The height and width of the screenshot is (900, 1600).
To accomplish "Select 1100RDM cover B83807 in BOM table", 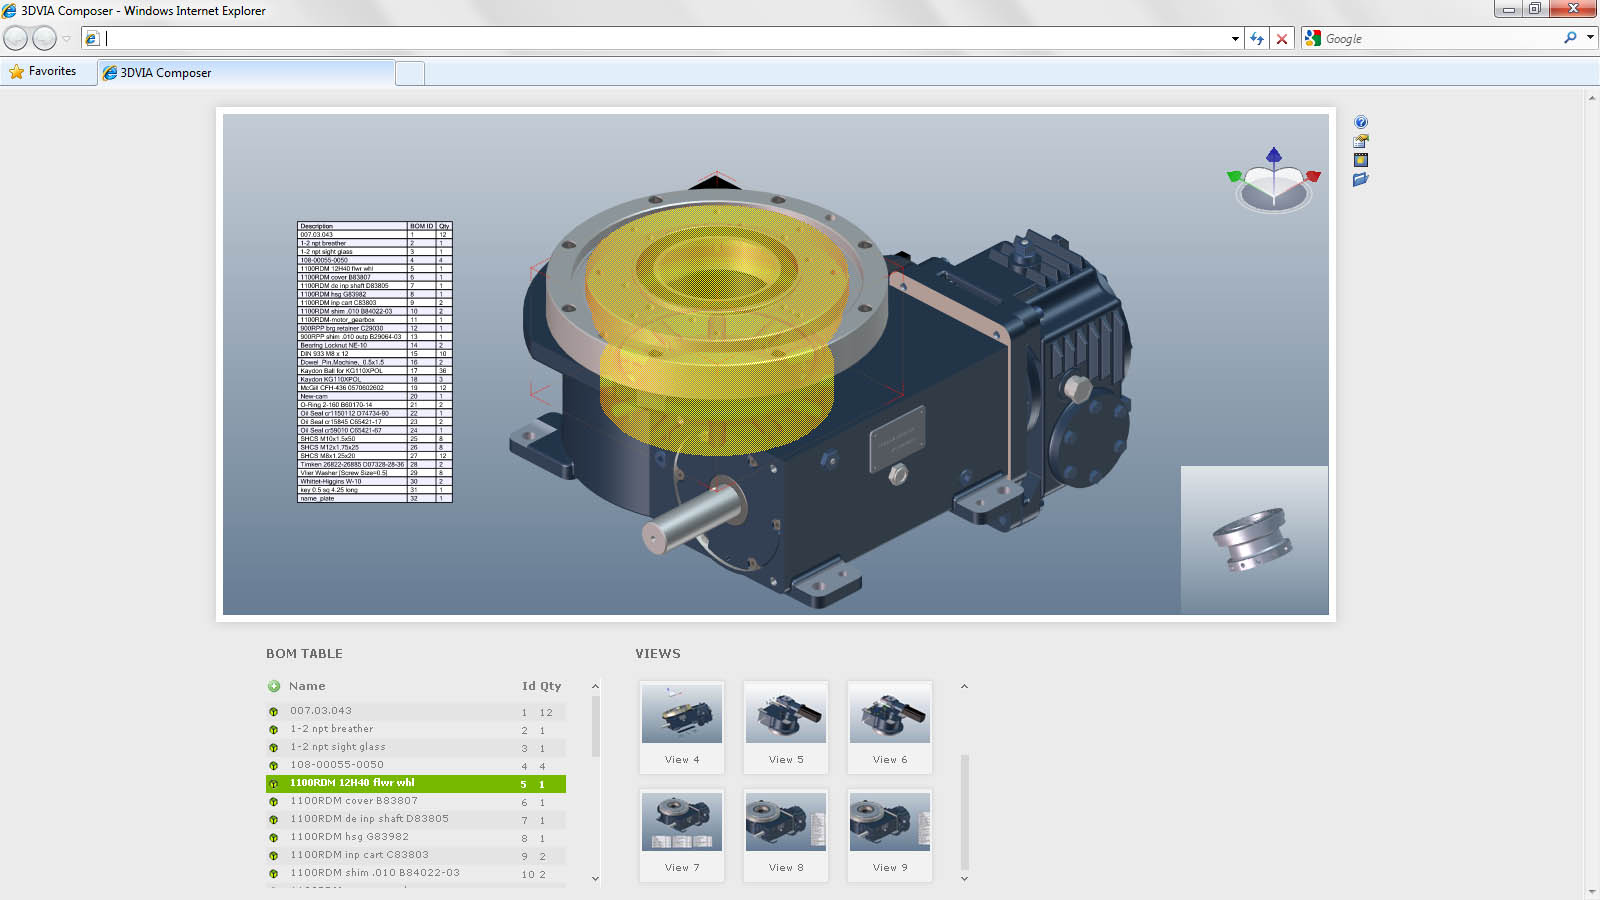I will 354,801.
